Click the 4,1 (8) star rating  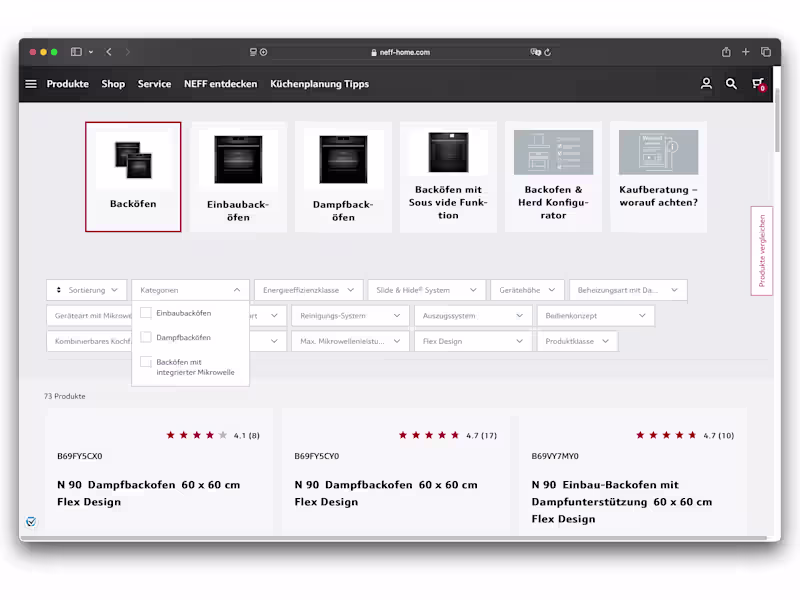click(x=213, y=435)
